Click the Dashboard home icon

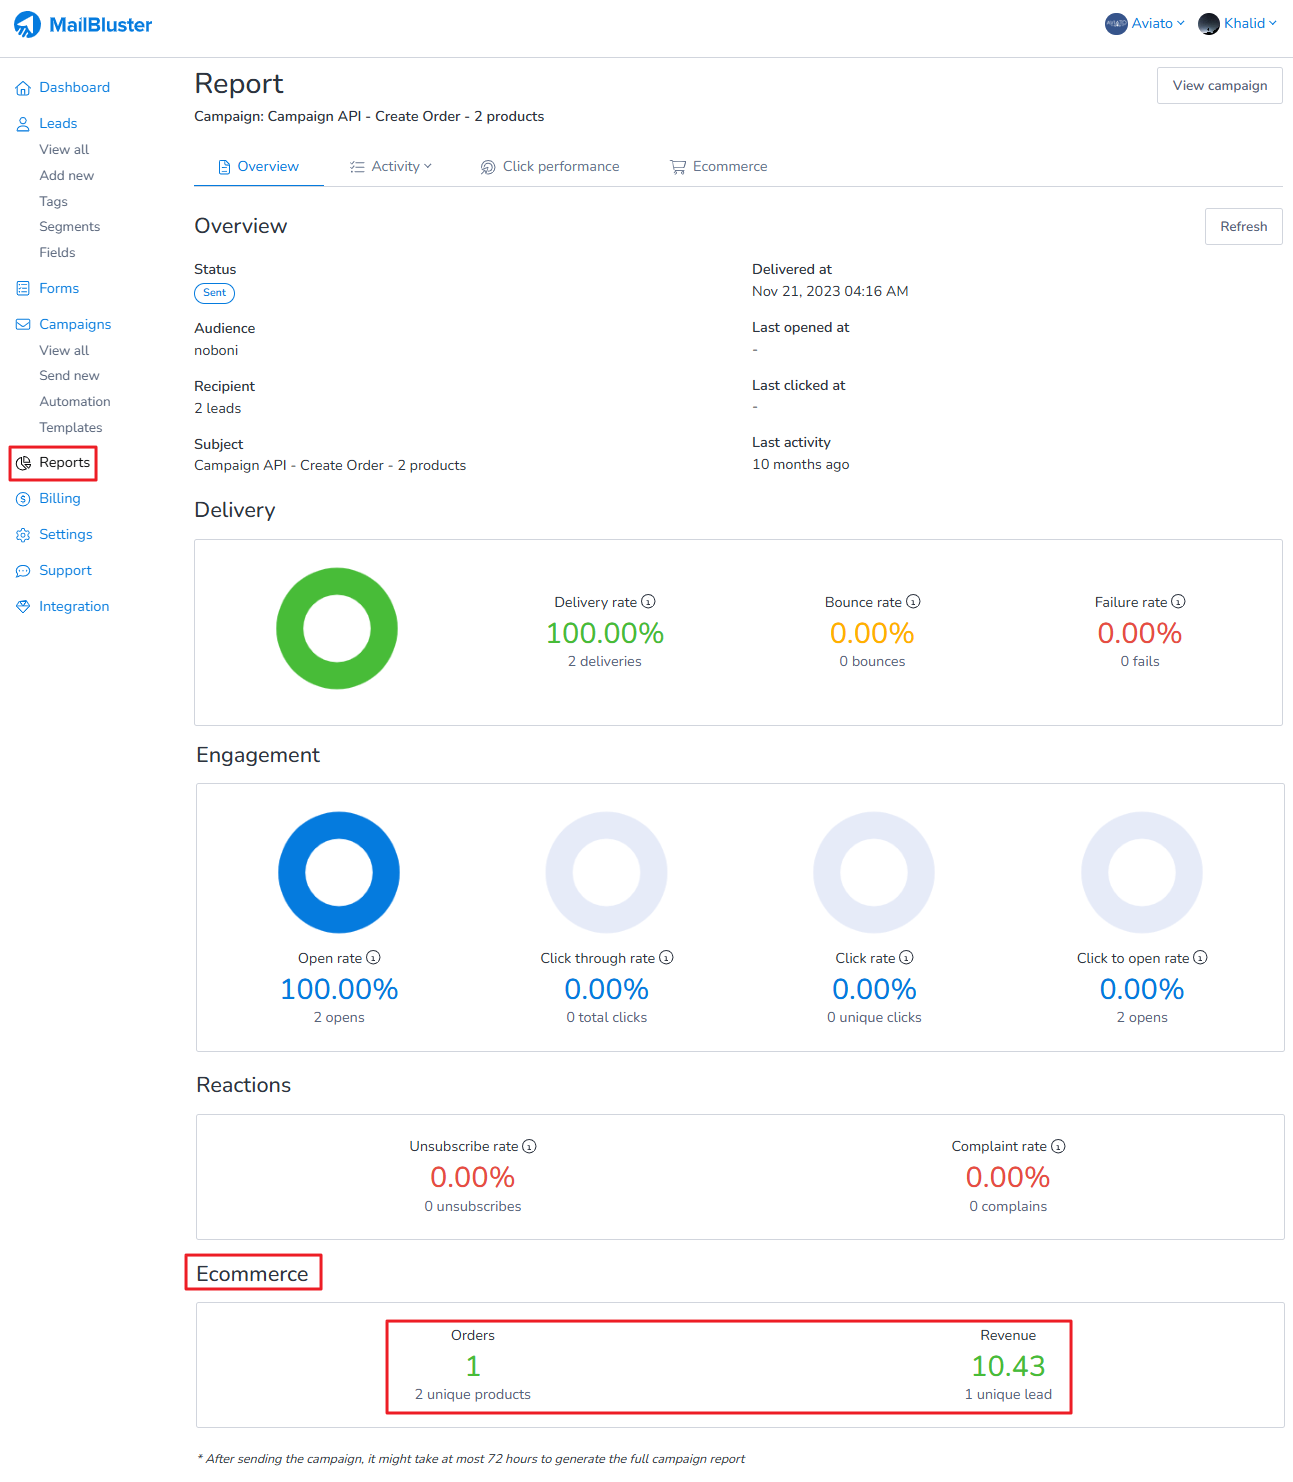23,88
